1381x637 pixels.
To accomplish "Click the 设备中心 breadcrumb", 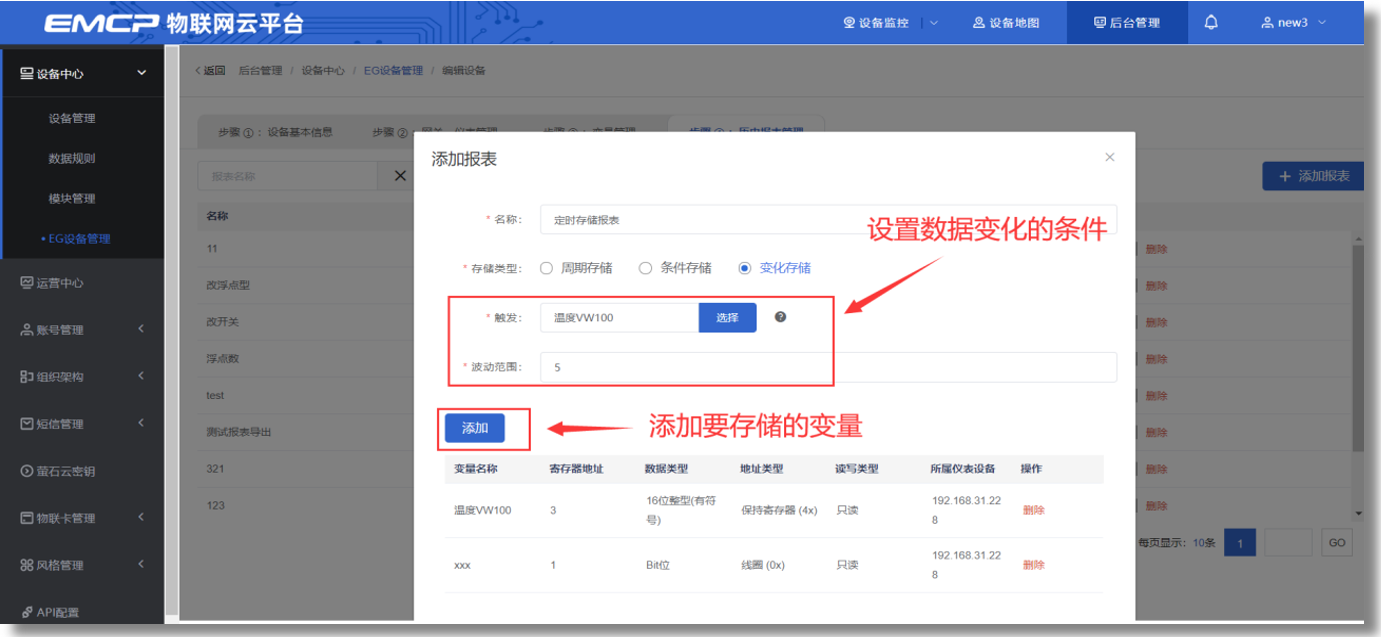I will click(323, 71).
